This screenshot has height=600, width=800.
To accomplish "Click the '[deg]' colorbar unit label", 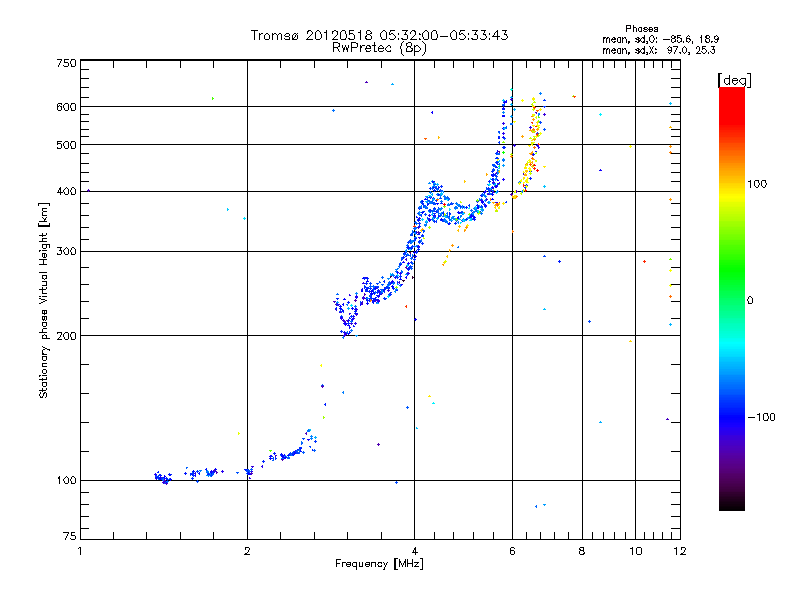I will click(x=734, y=80).
